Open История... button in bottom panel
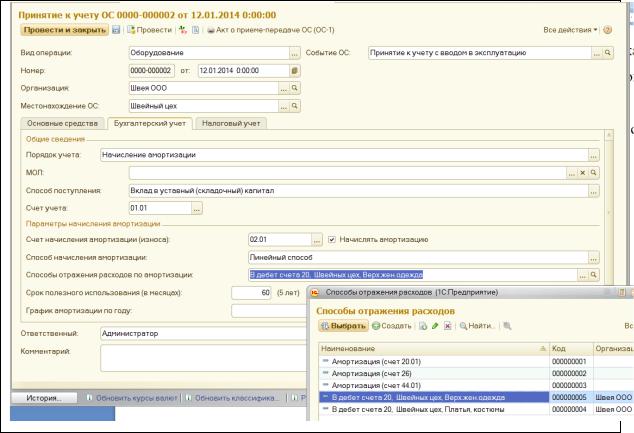 tap(44, 398)
